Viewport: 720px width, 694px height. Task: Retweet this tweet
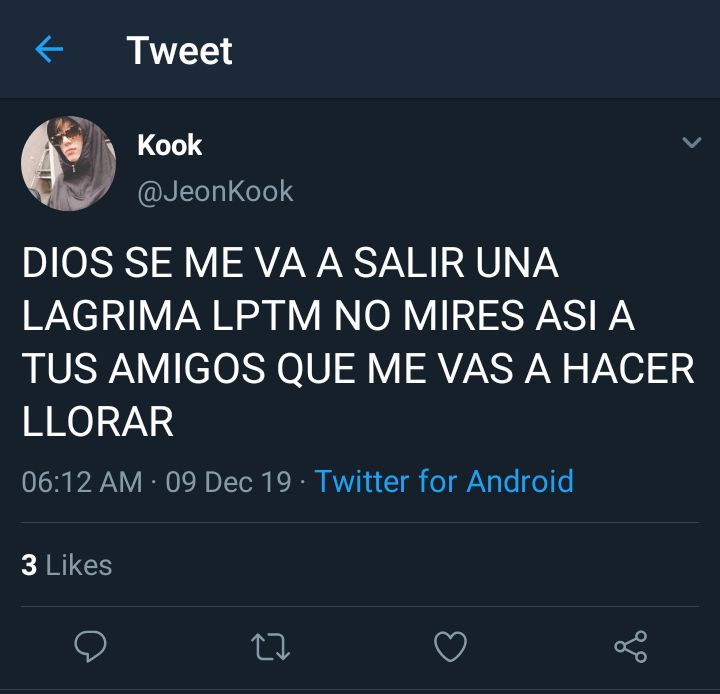(x=270, y=647)
